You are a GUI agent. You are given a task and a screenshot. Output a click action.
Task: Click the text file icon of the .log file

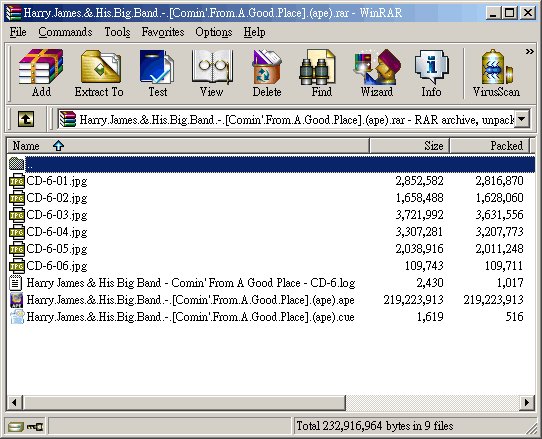tap(16, 283)
